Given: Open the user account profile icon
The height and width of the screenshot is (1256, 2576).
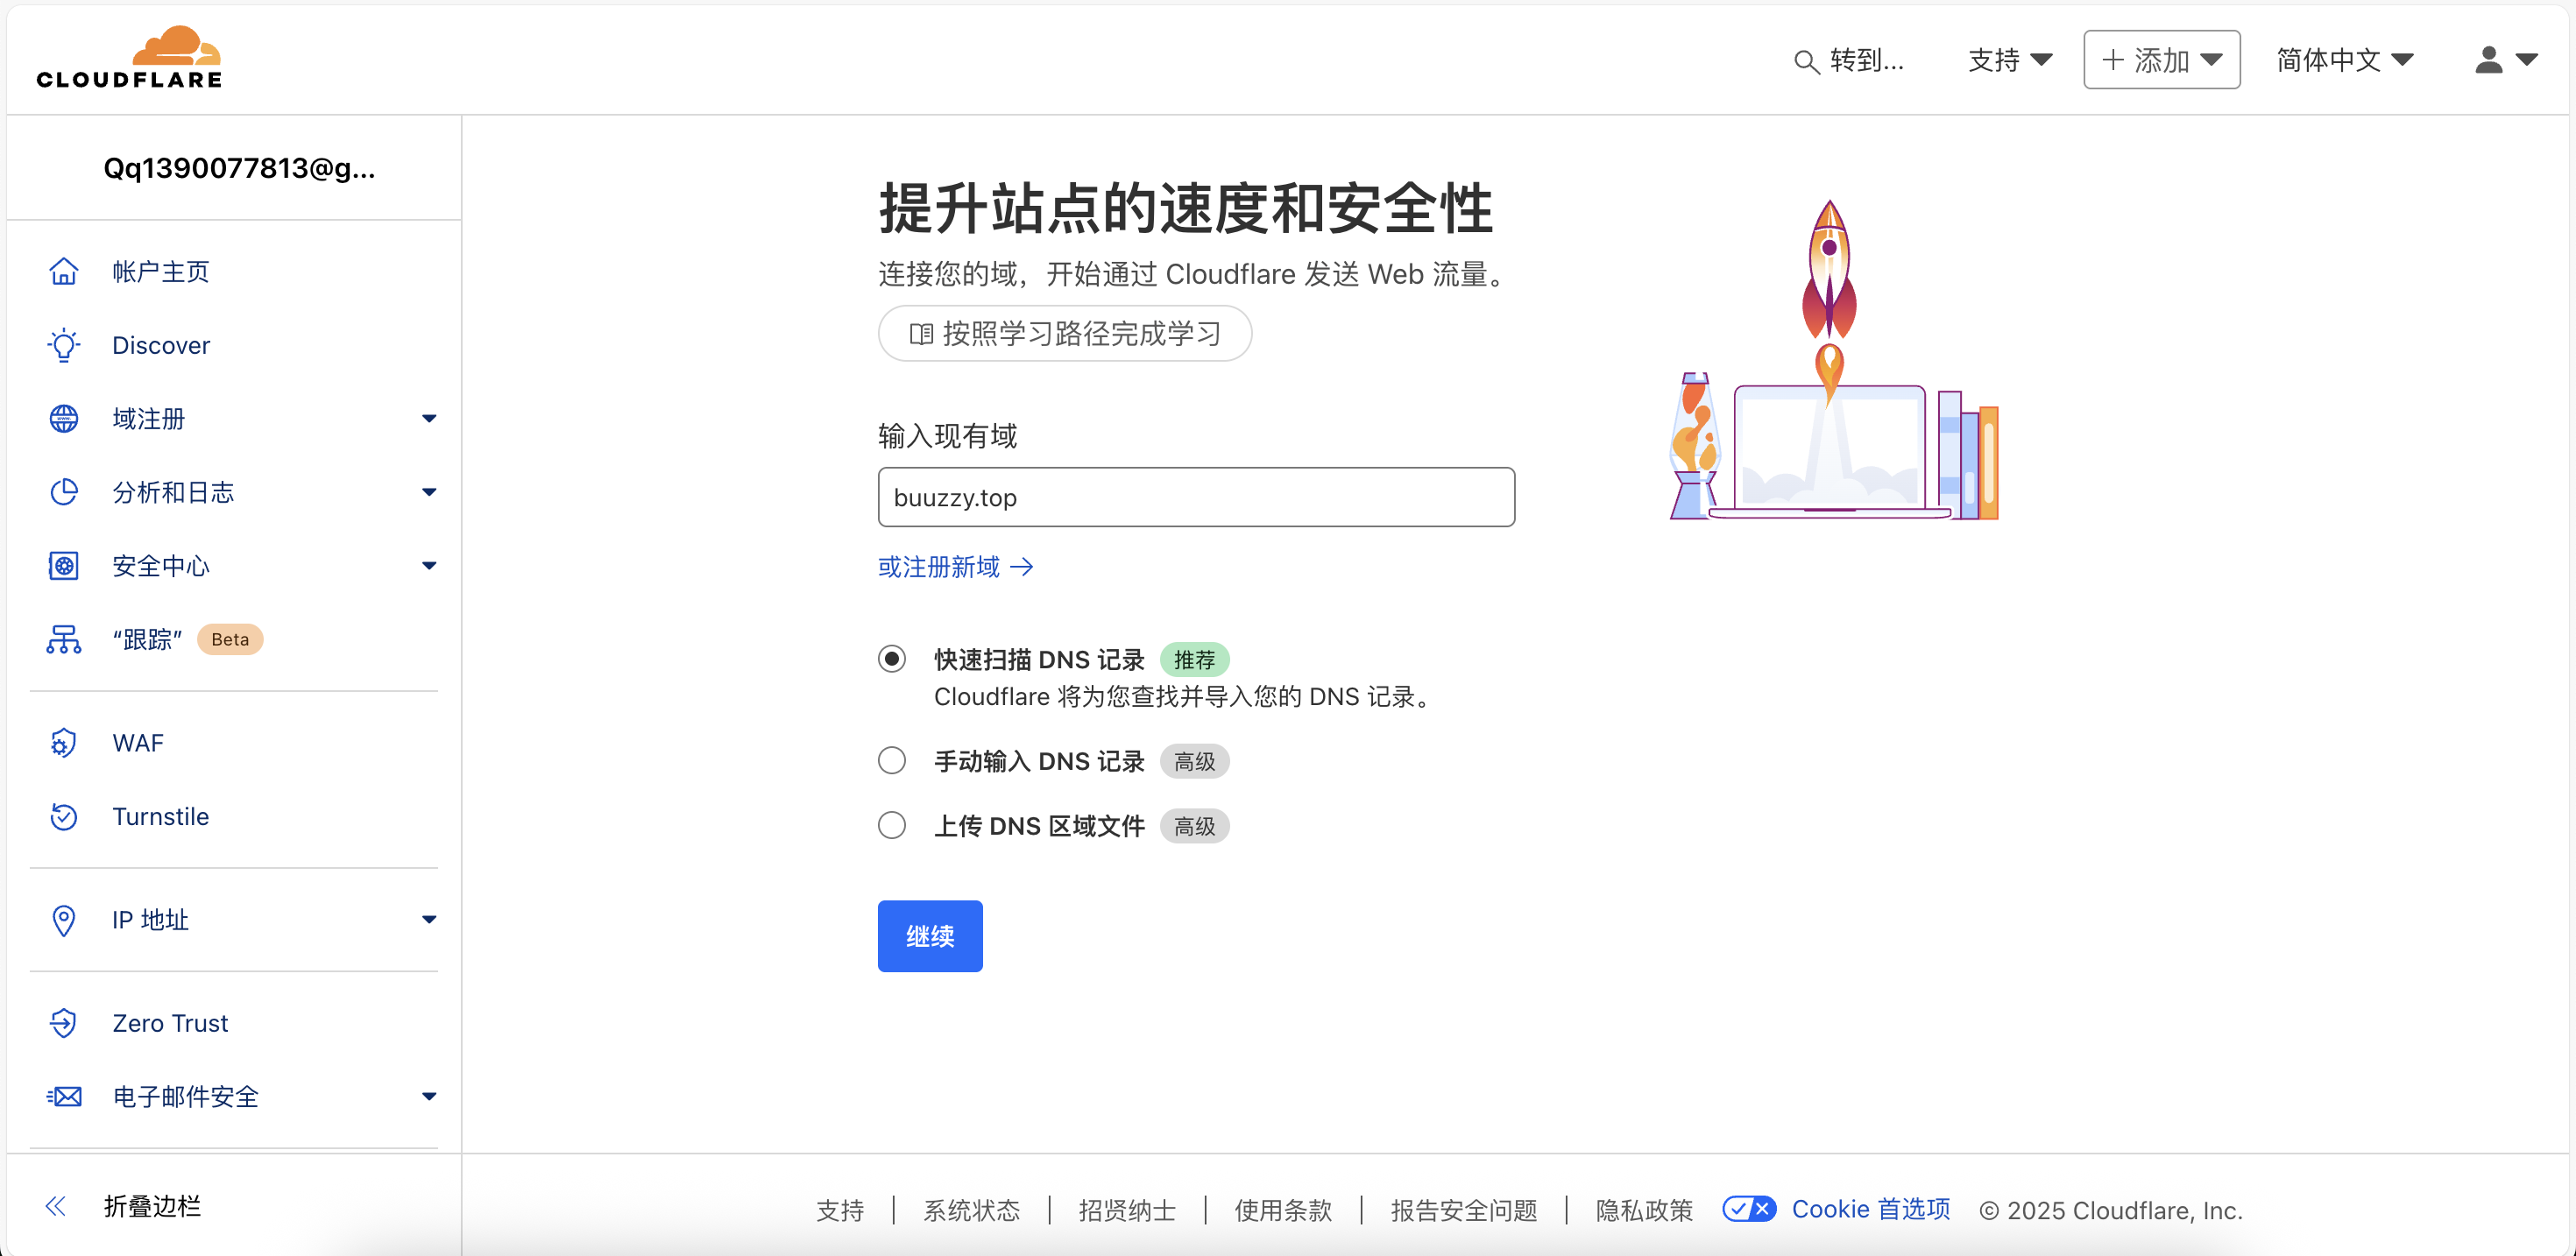Looking at the screenshot, I should (x=2489, y=60).
